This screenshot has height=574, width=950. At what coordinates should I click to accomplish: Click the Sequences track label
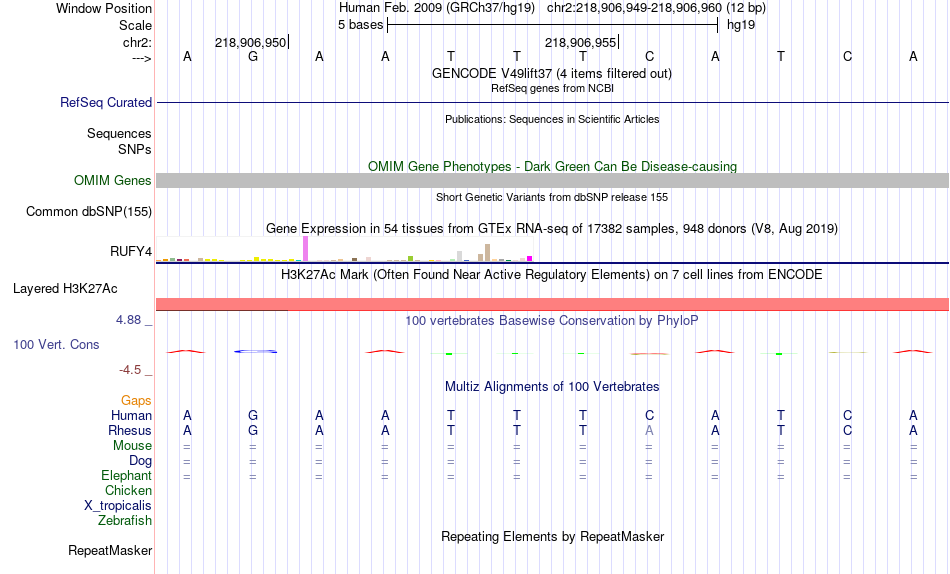(119, 133)
